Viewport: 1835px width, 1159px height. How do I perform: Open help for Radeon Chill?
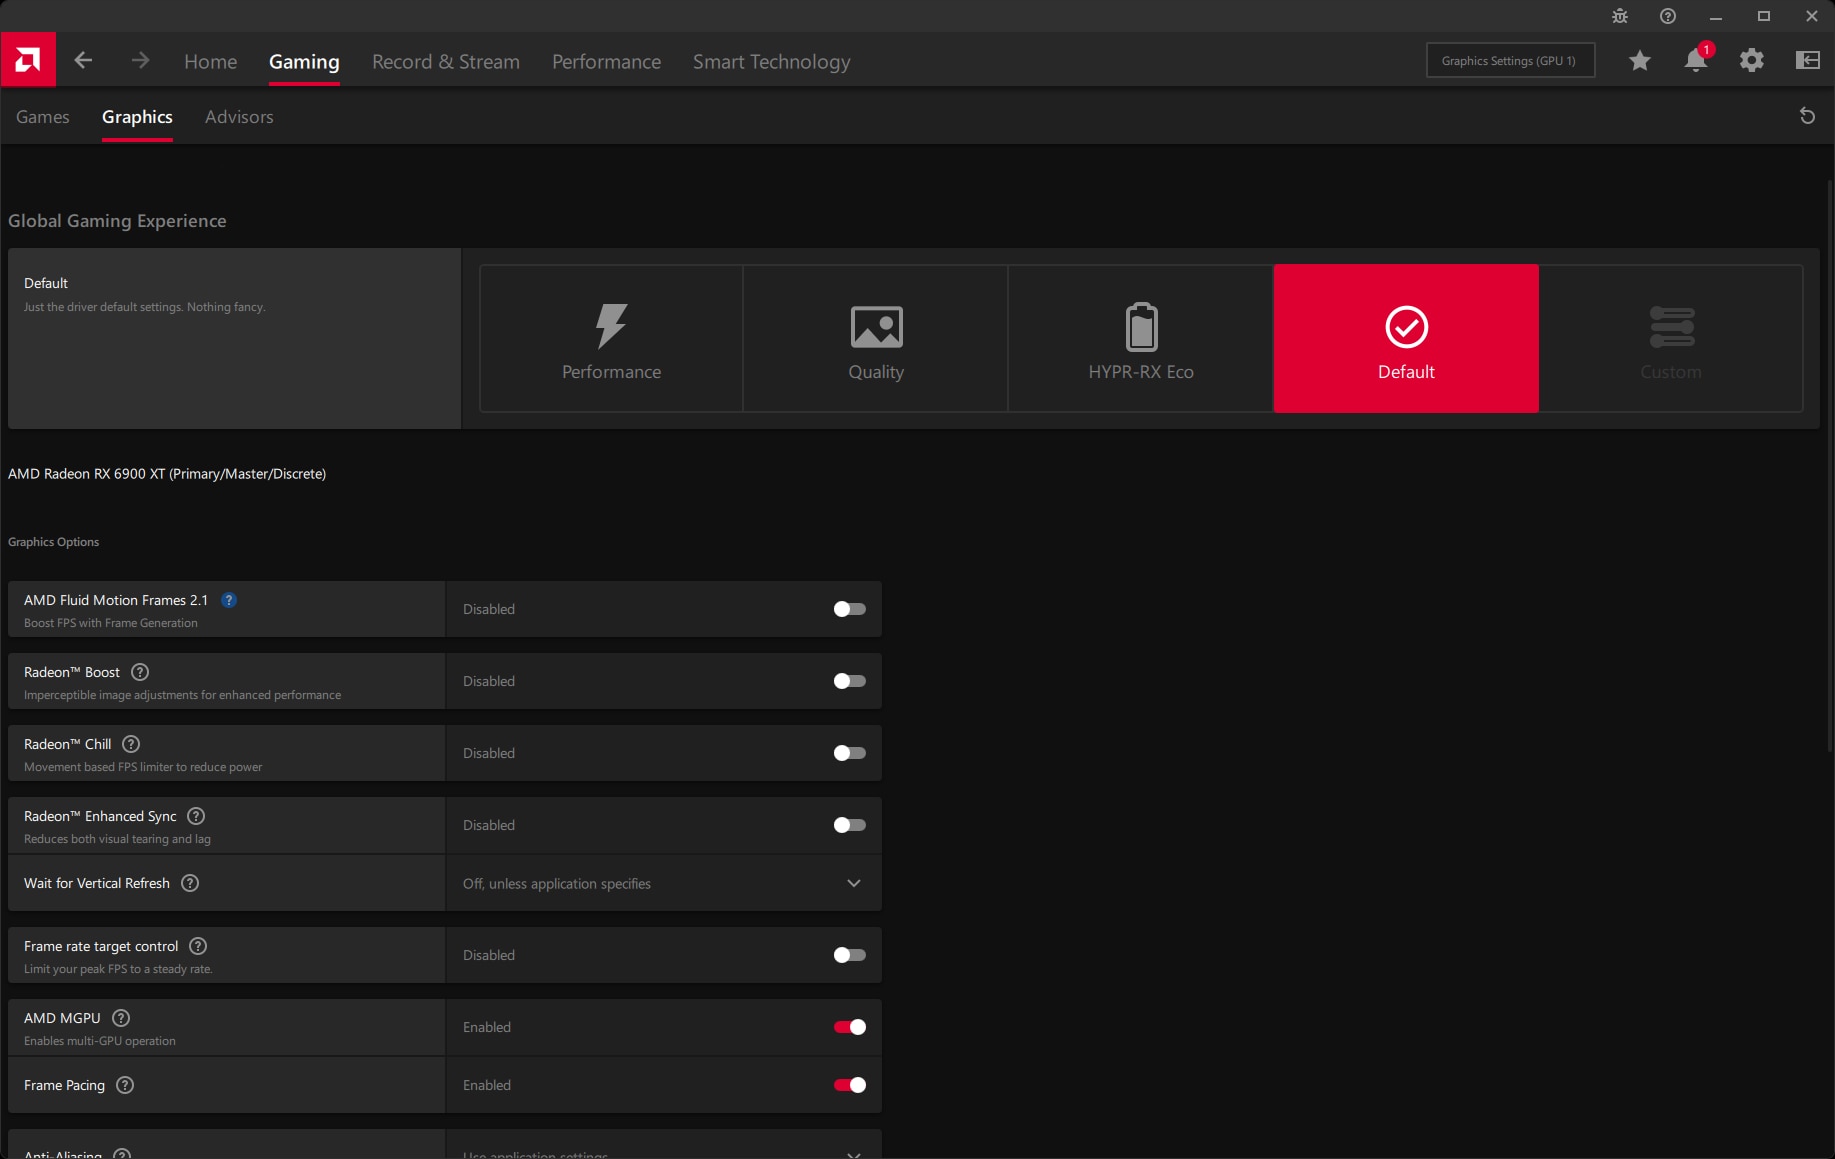tap(131, 744)
